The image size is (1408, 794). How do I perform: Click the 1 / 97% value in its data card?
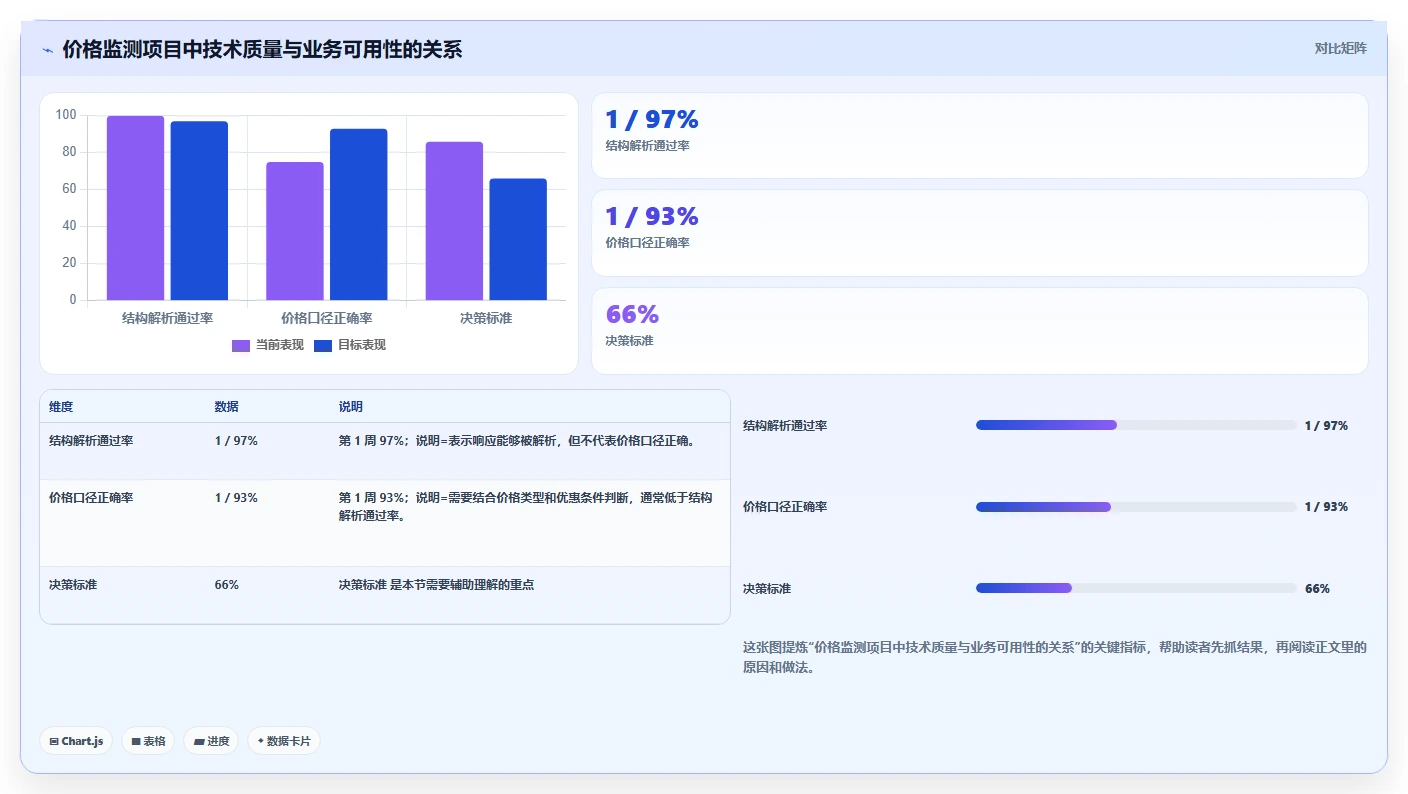[x=652, y=119]
